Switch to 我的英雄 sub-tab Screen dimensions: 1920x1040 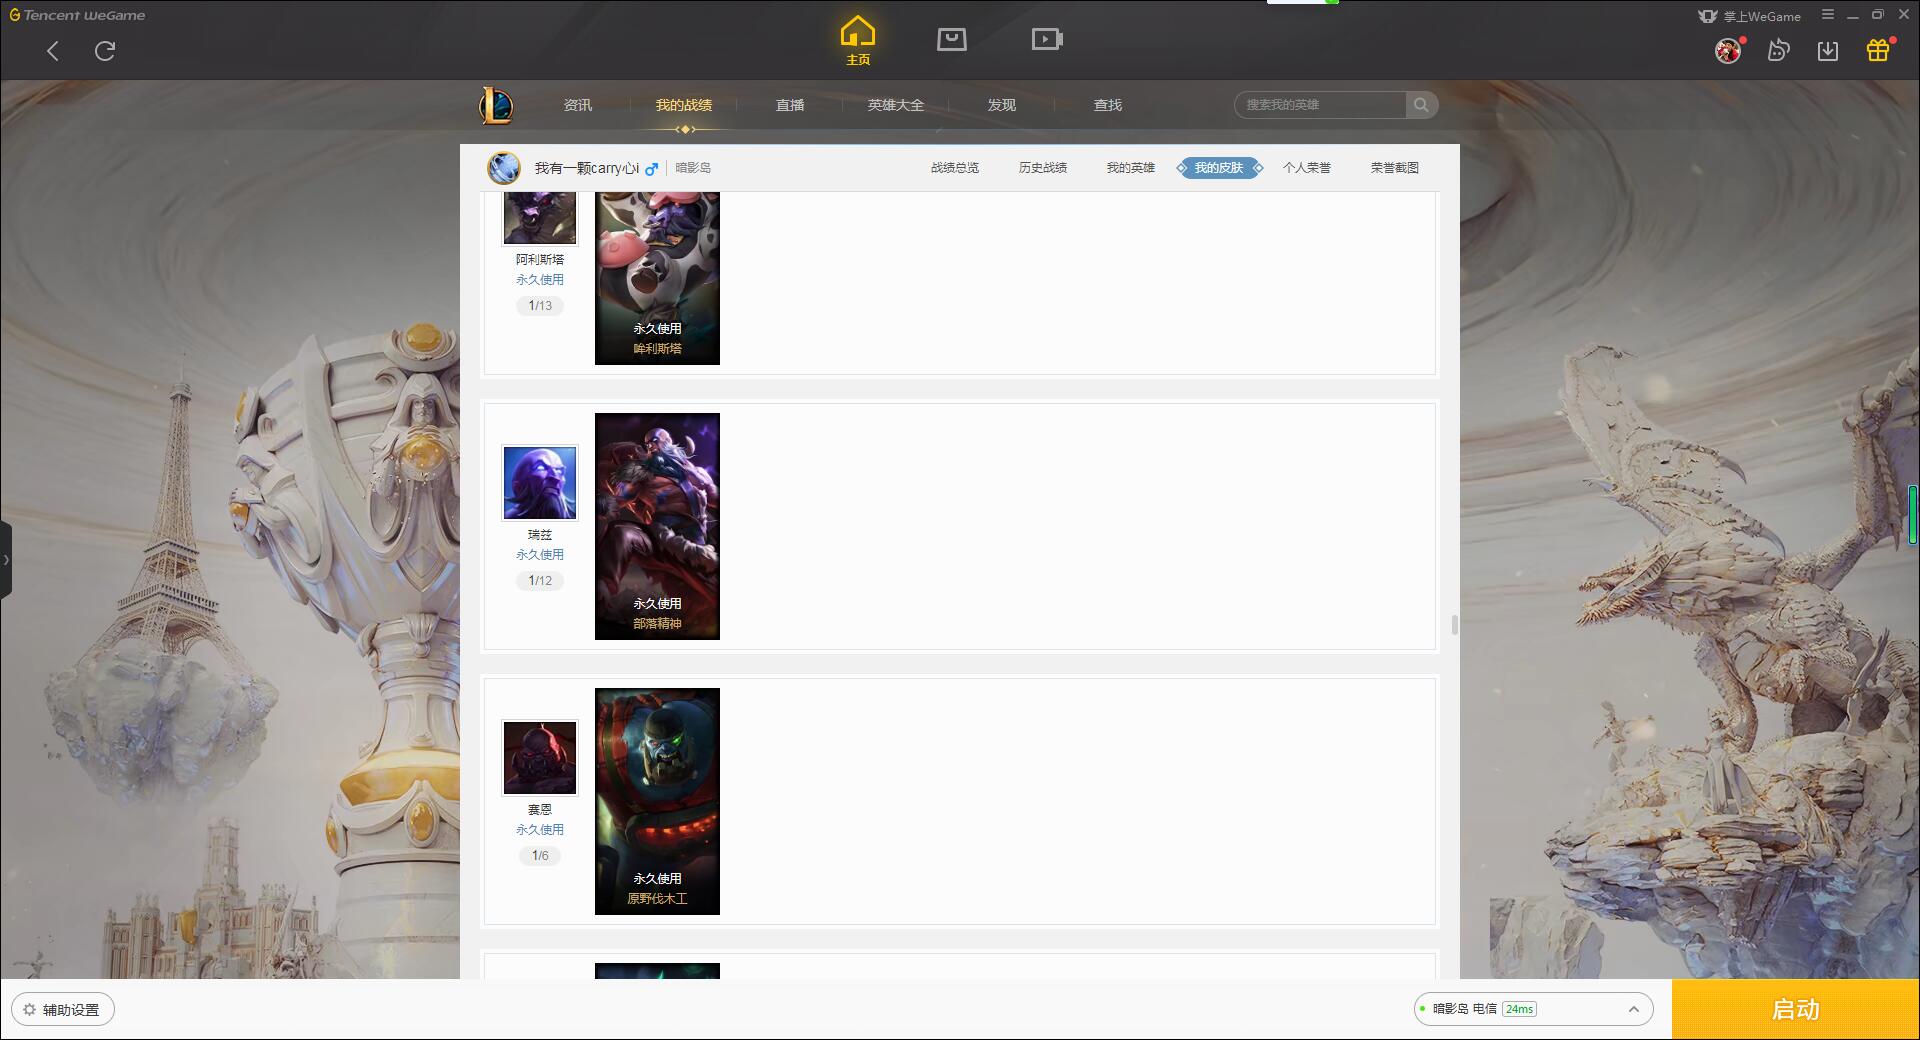(1131, 168)
